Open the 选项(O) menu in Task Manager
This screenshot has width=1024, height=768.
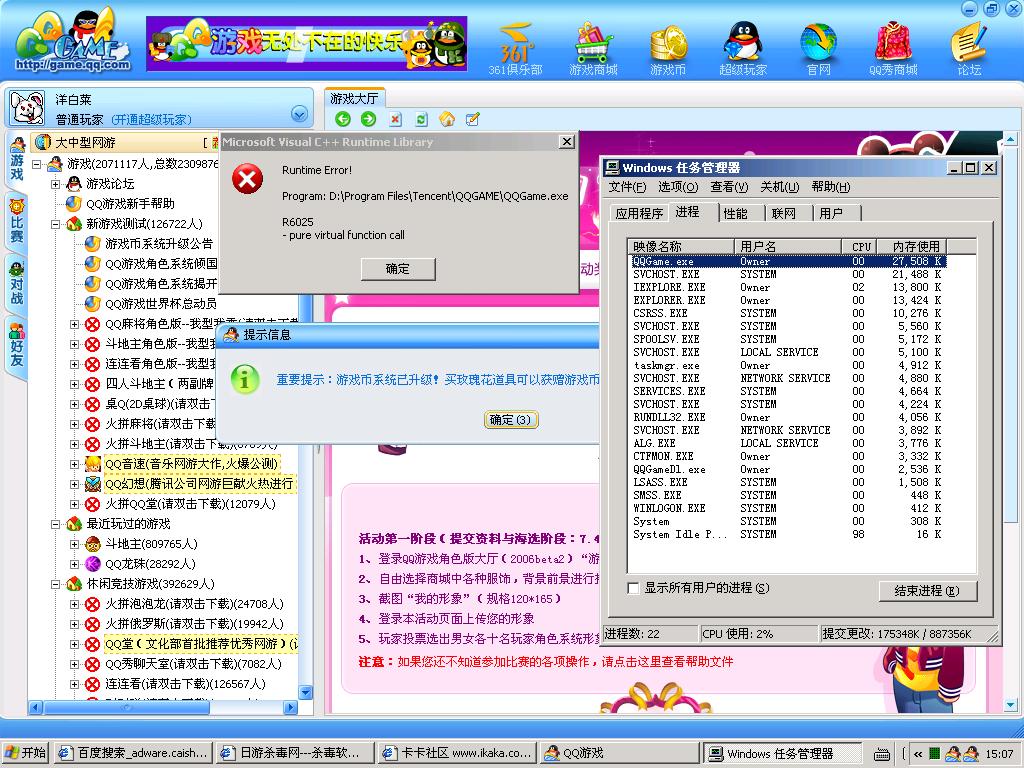tap(678, 187)
